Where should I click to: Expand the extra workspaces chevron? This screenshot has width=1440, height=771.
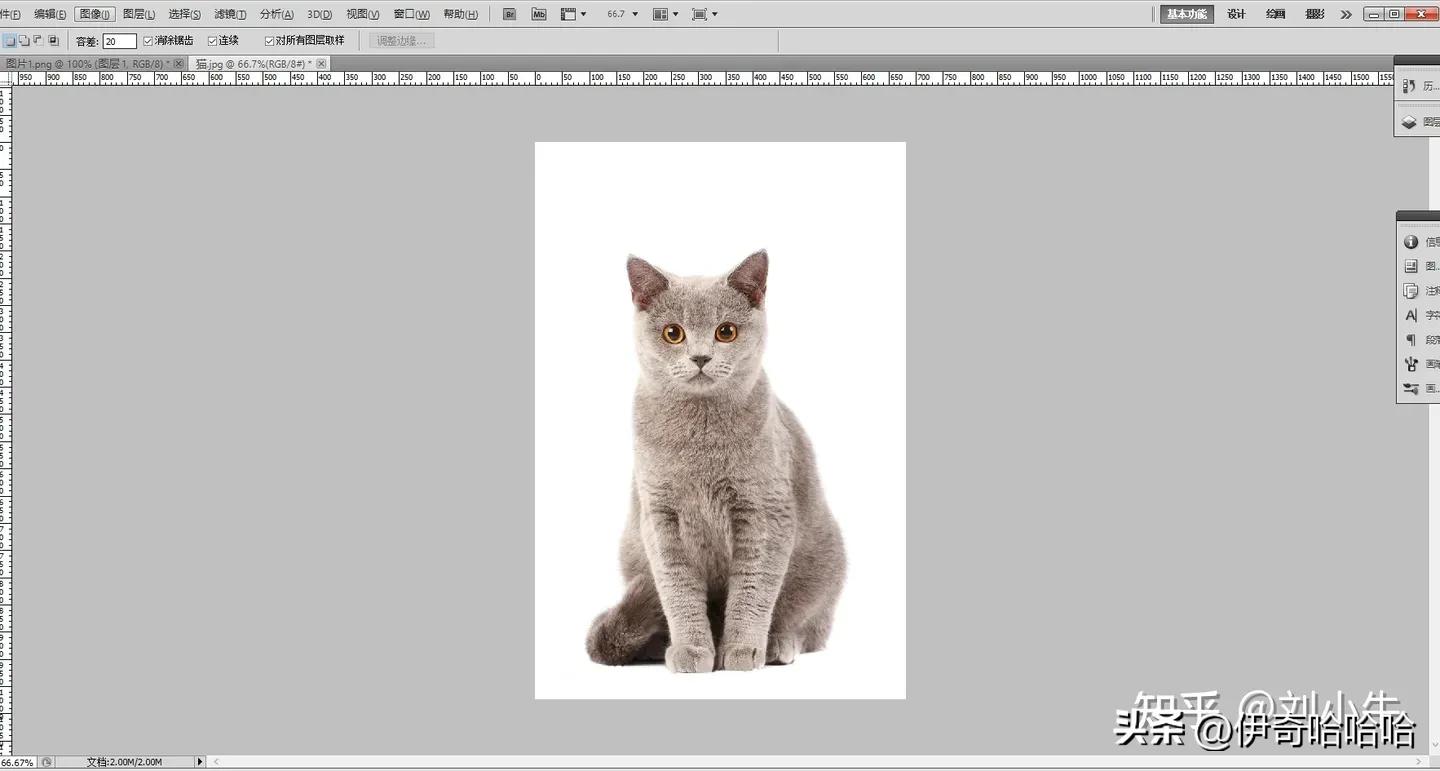pos(1345,13)
